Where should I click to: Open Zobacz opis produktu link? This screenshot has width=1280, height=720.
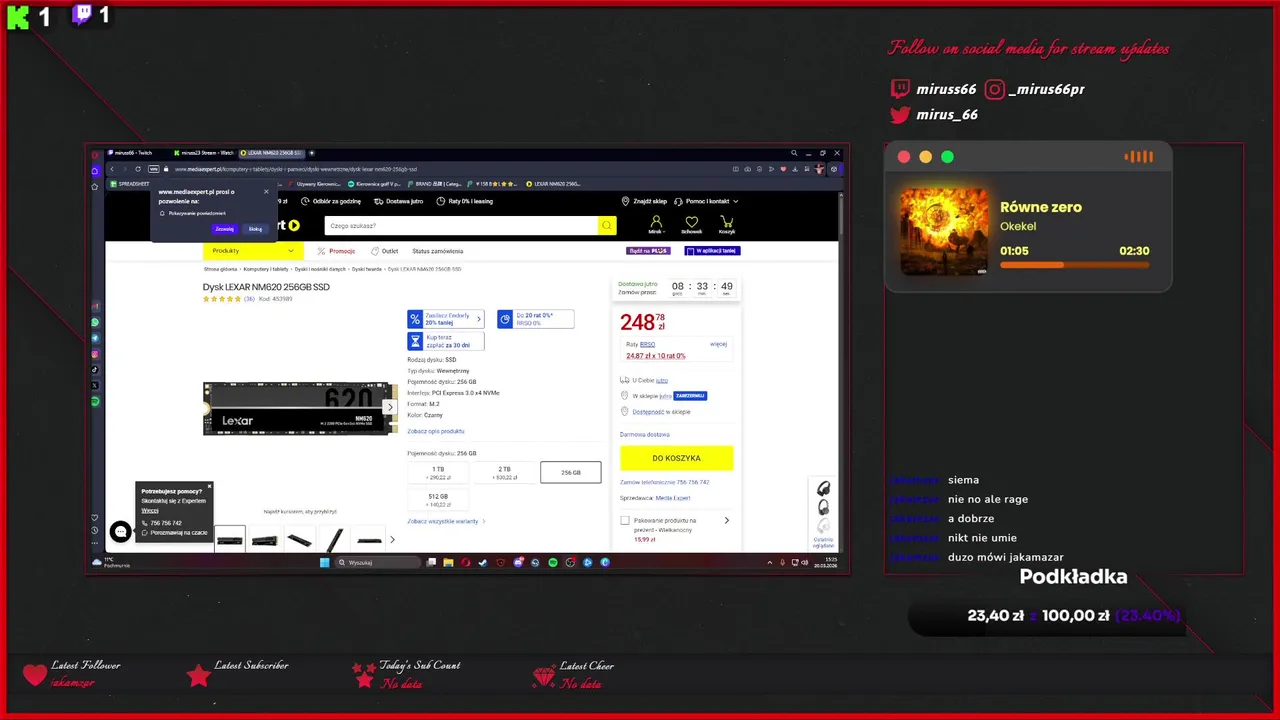pyautogui.click(x=436, y=431)
